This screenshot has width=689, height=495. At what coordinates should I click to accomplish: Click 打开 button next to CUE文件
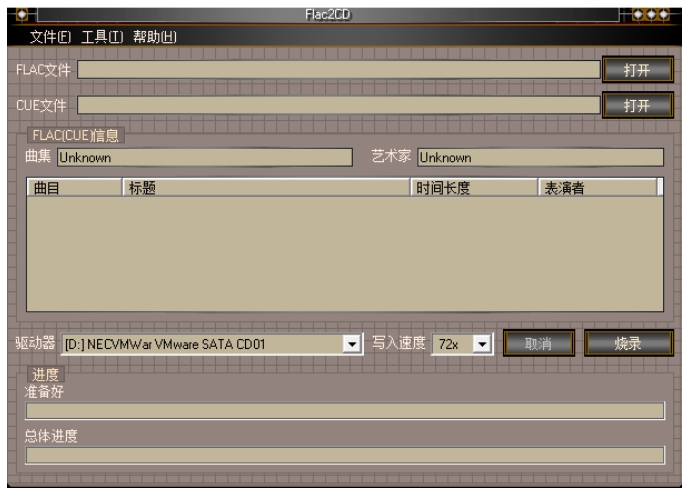tap(637, 105)
